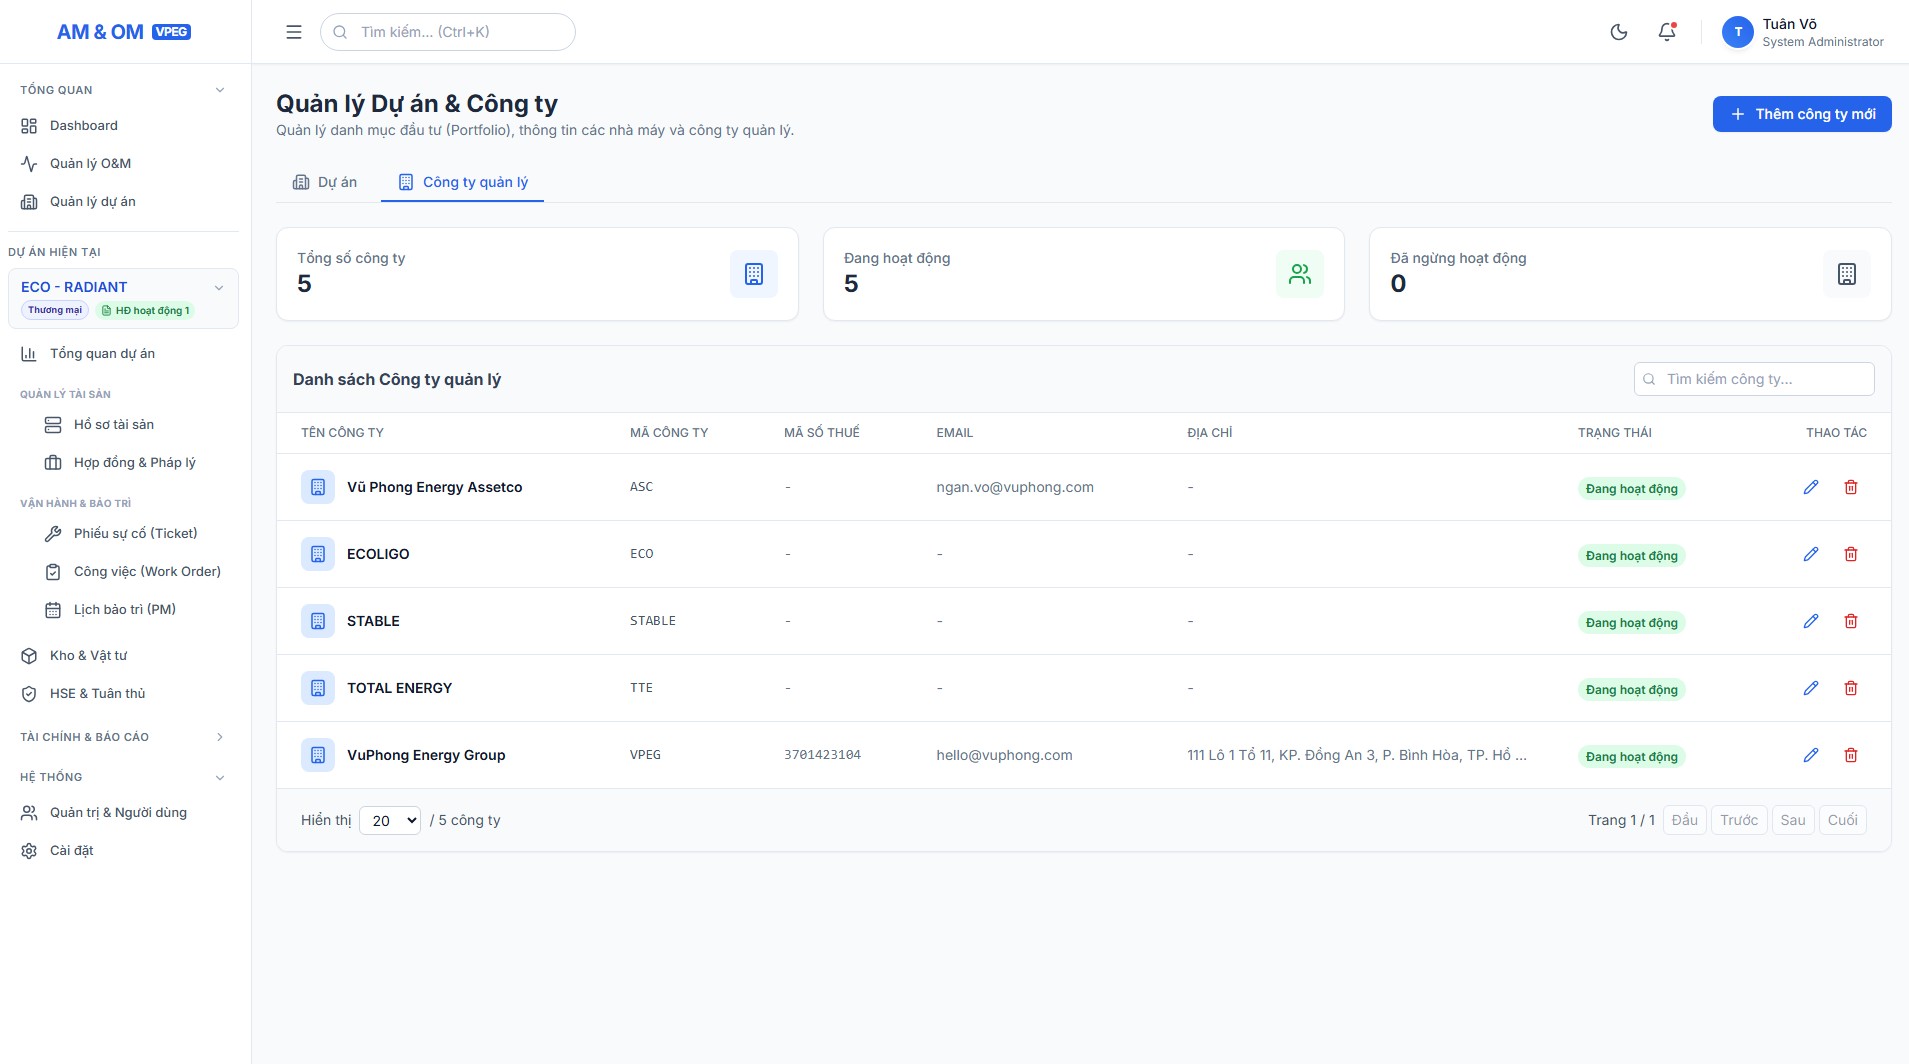Click the building icon beside ECOLIGO
This screenshot has height=1064, width=1909.
318,554
